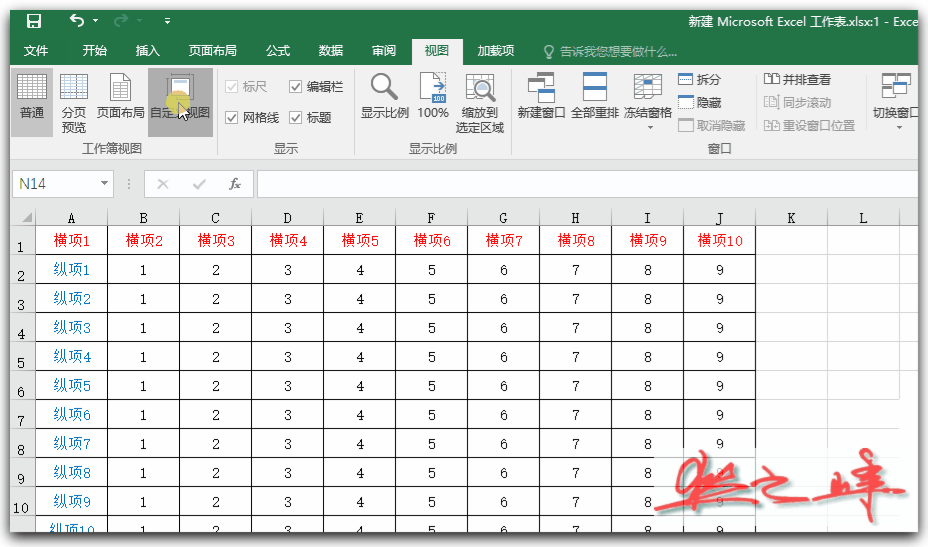This screenshot has height=547, width=928.
Task: Select cell containing 横项3
Action: click(x=215, y=240)
